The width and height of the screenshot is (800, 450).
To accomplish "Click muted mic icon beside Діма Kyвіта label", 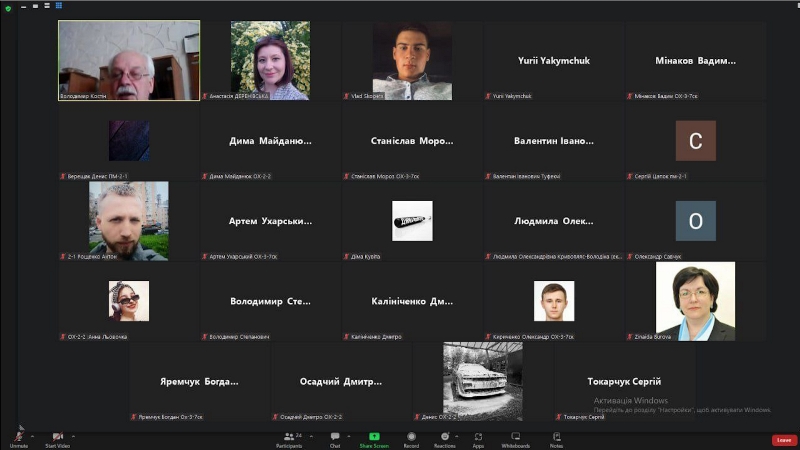I will (346, 257).
